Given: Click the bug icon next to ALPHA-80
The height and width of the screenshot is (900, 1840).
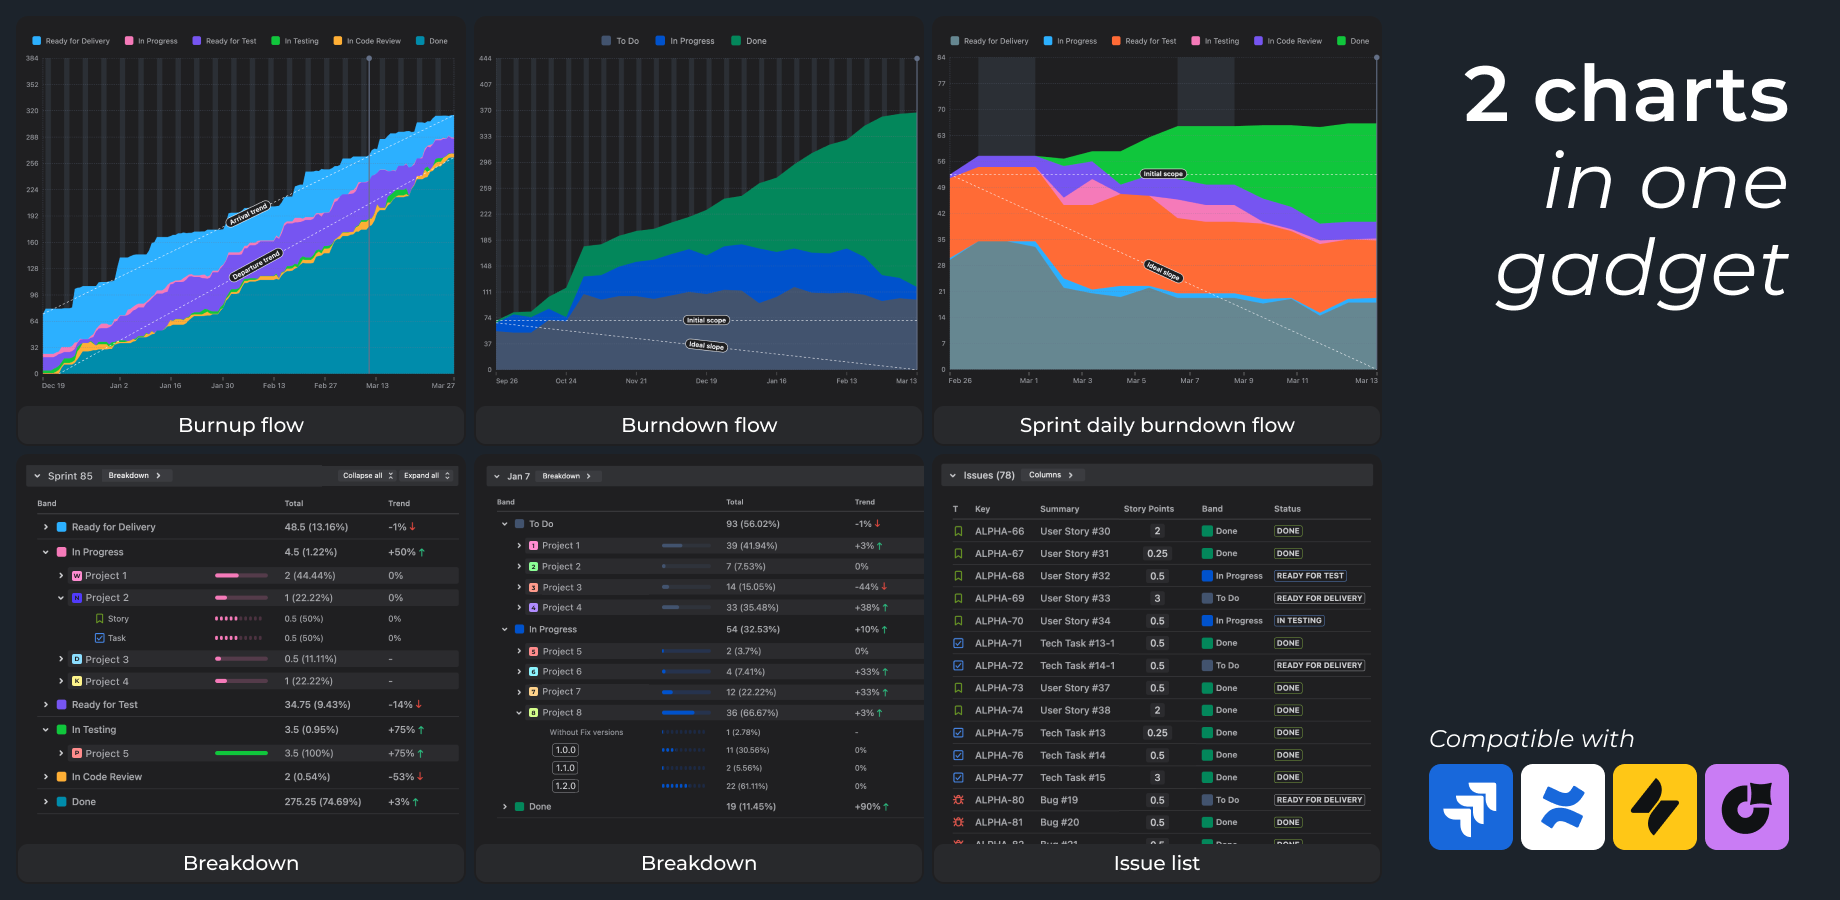Looking at the screenshot, I should [x=957, y=799].
